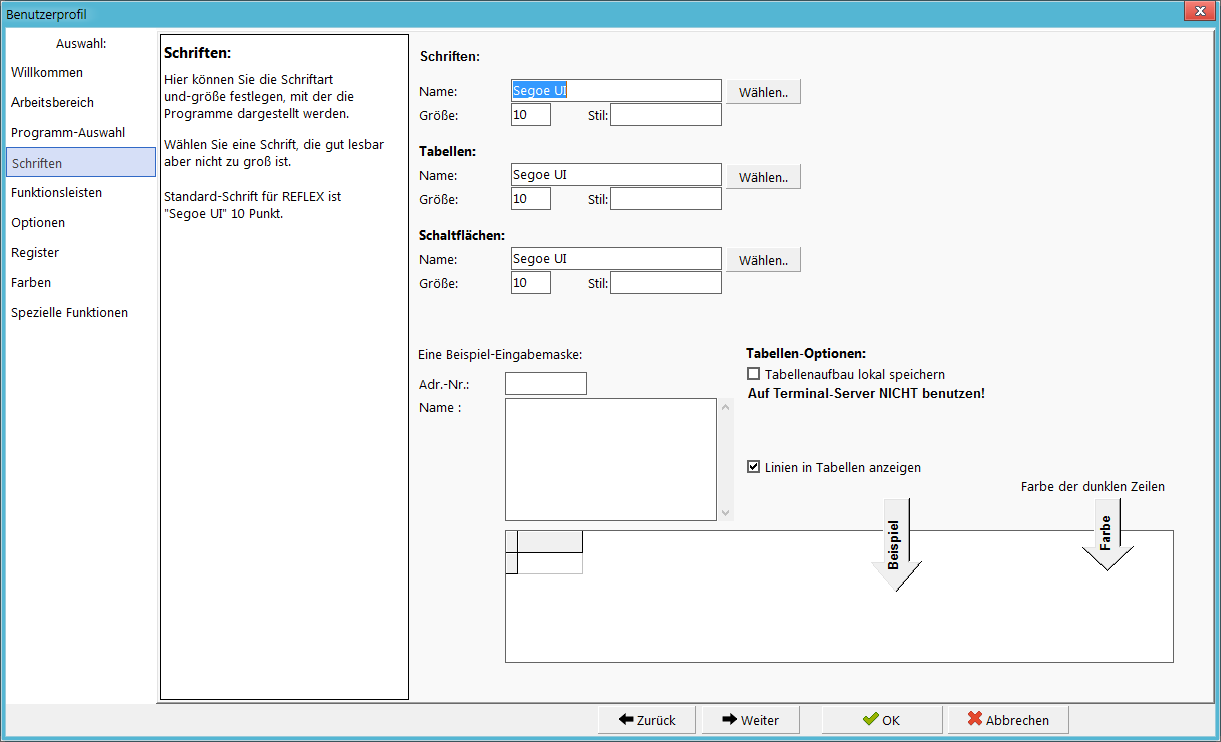Image resolution: width=1221 pixels, height=742 pixels.
Task: Toggle Linien in Tabellen anzeigen
Action: [754, 467]
